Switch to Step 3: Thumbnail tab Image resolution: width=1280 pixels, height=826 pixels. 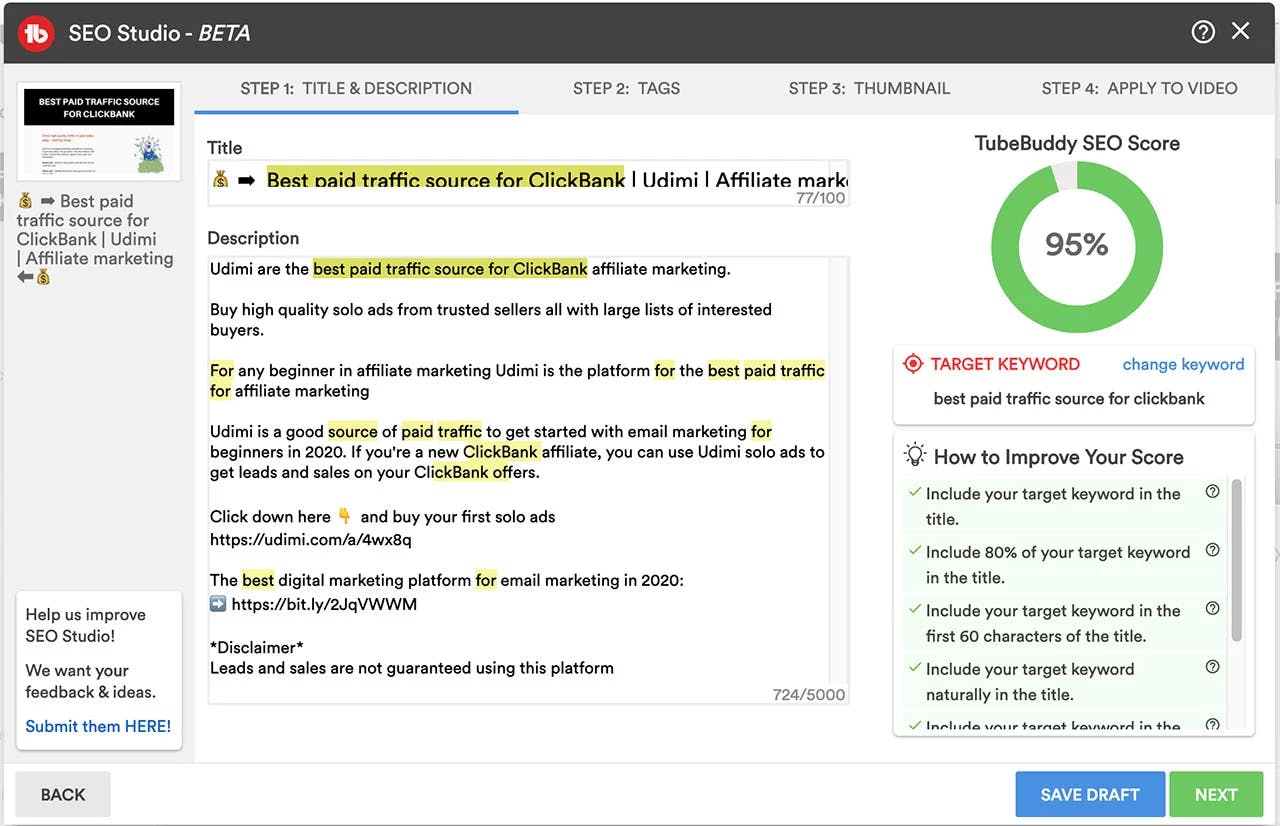[x=869, y=88]
